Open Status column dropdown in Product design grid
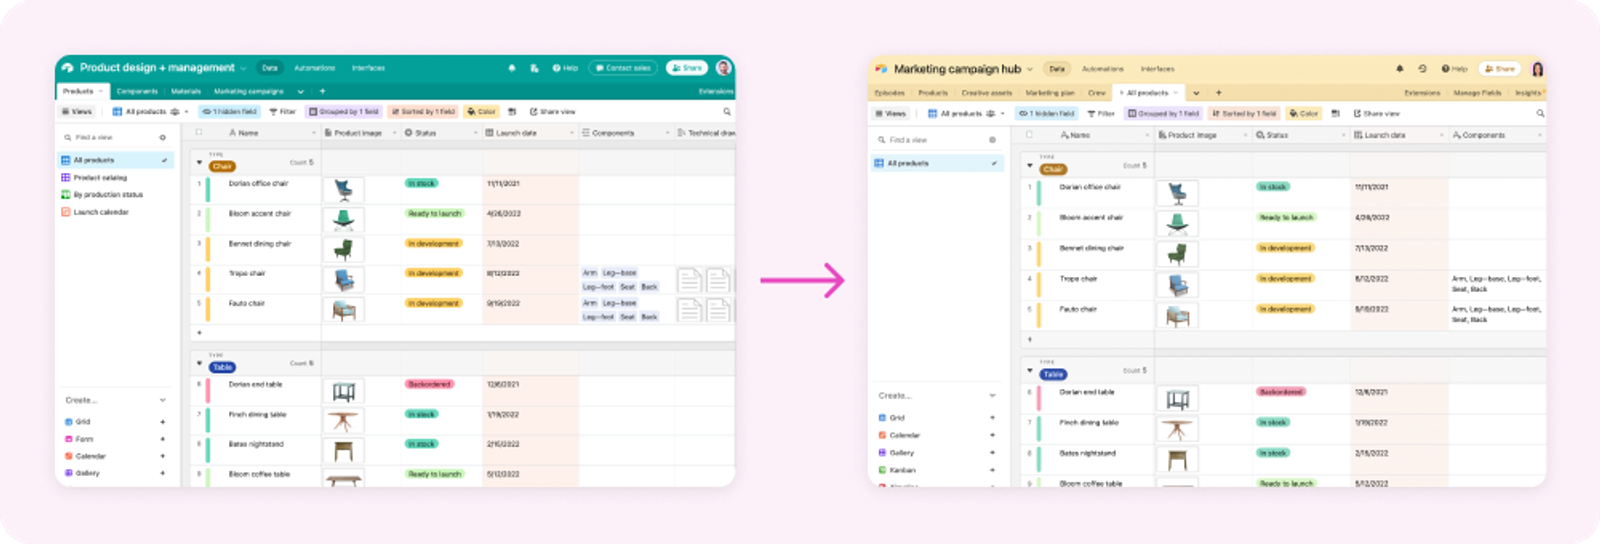Viewport: 1600px width, 544px height. [x=475, y=133]
